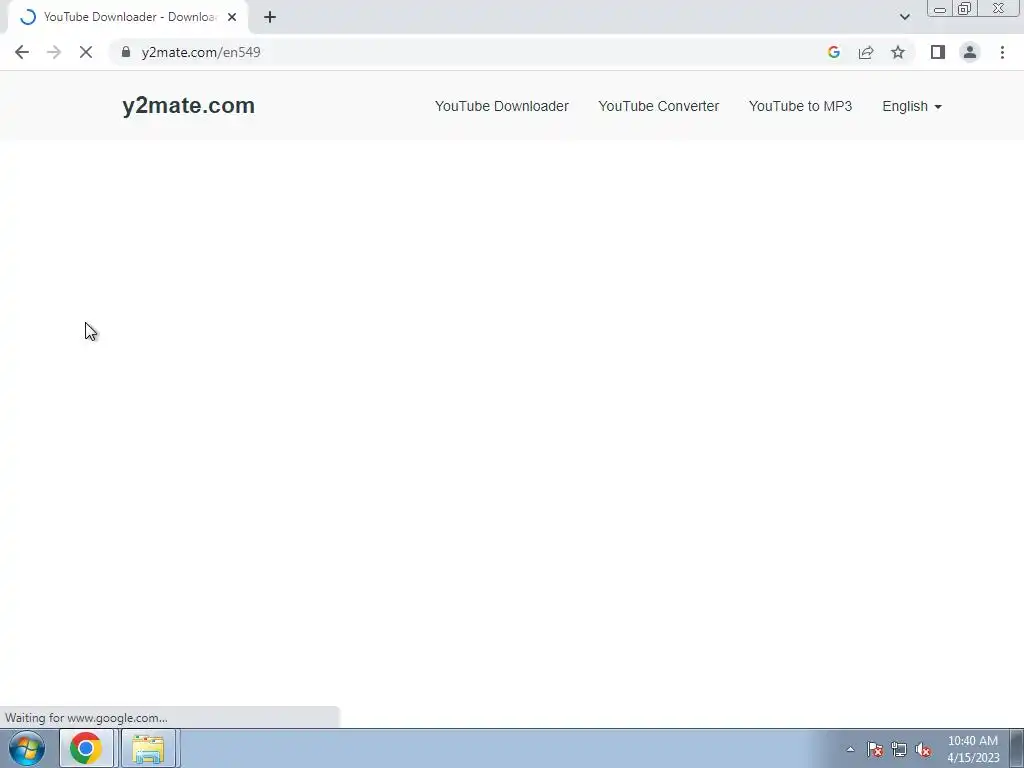Open a new tab with plus button
The width and height of the screenshot is (1024, 768).
270,17
